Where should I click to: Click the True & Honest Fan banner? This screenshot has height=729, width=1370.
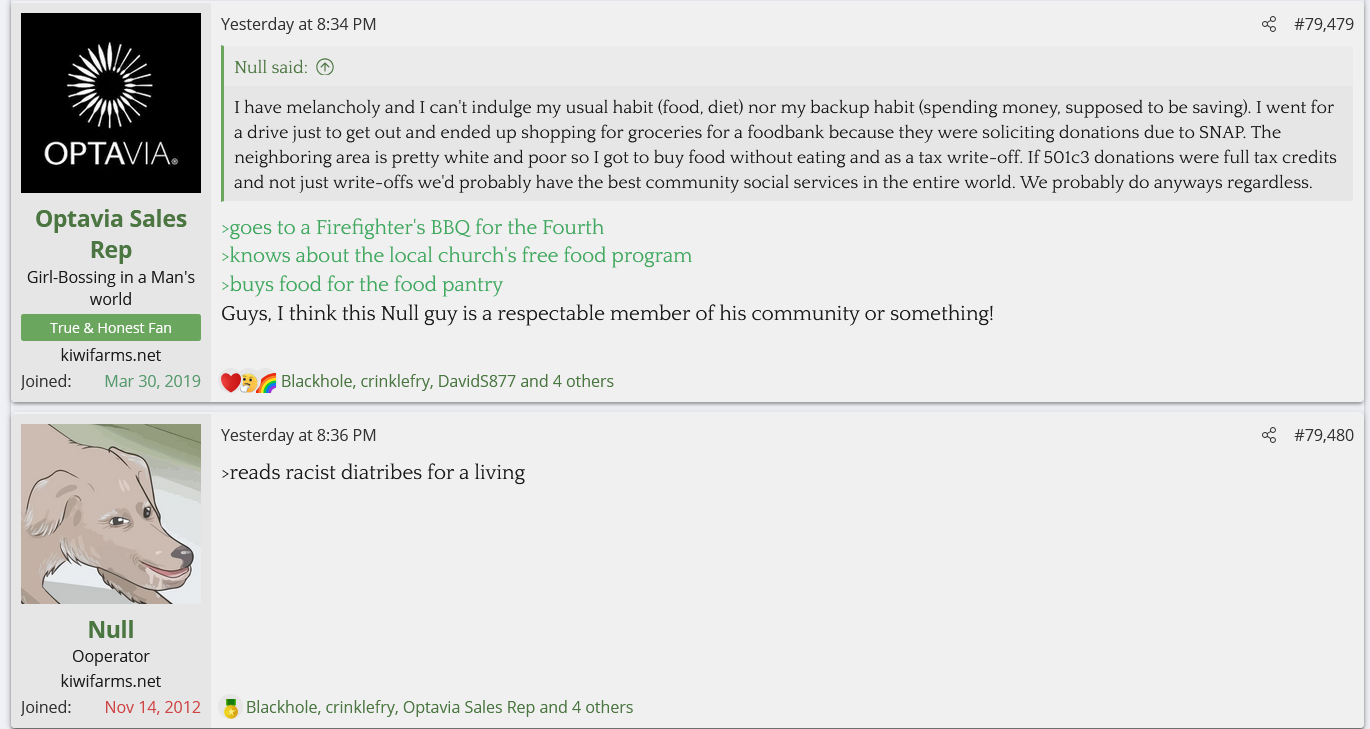click(x=111, y=328)
